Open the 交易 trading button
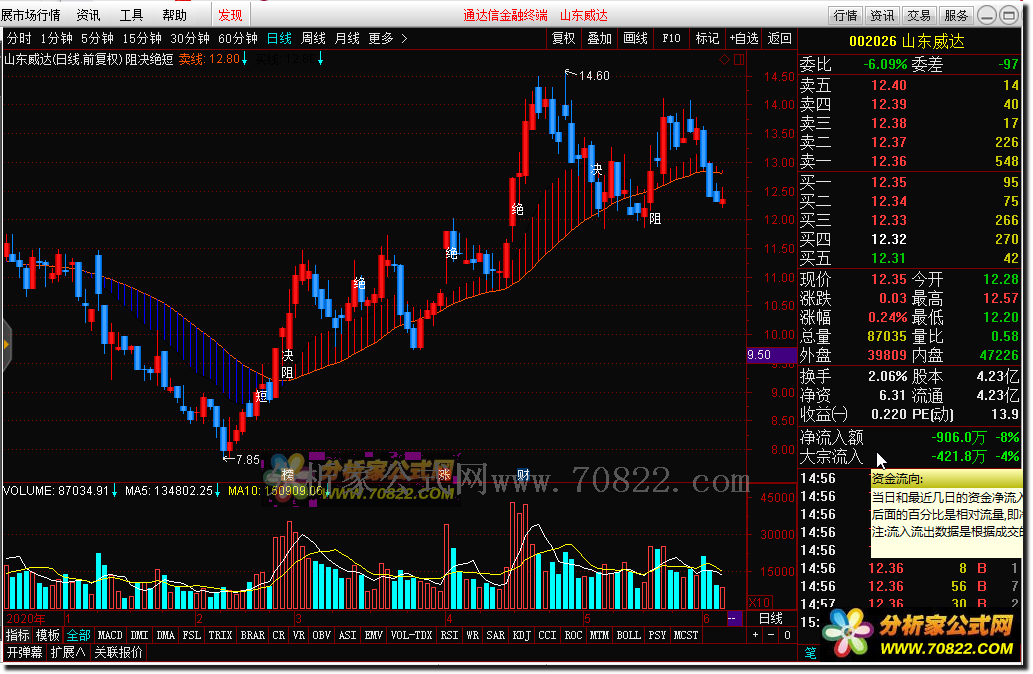Image resolution: width=1033 pixels, height=674 pixels. [919, 15]
